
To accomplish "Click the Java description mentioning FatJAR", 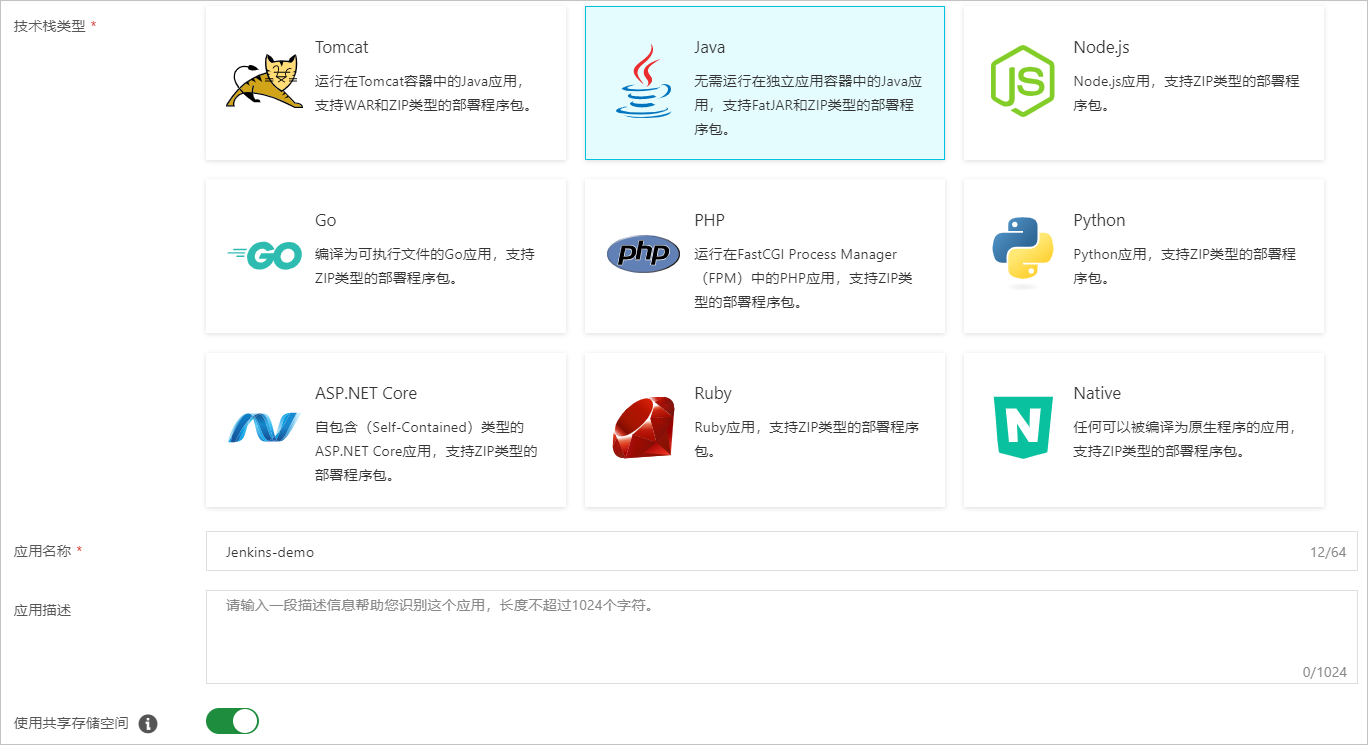I will pos(808,105).
